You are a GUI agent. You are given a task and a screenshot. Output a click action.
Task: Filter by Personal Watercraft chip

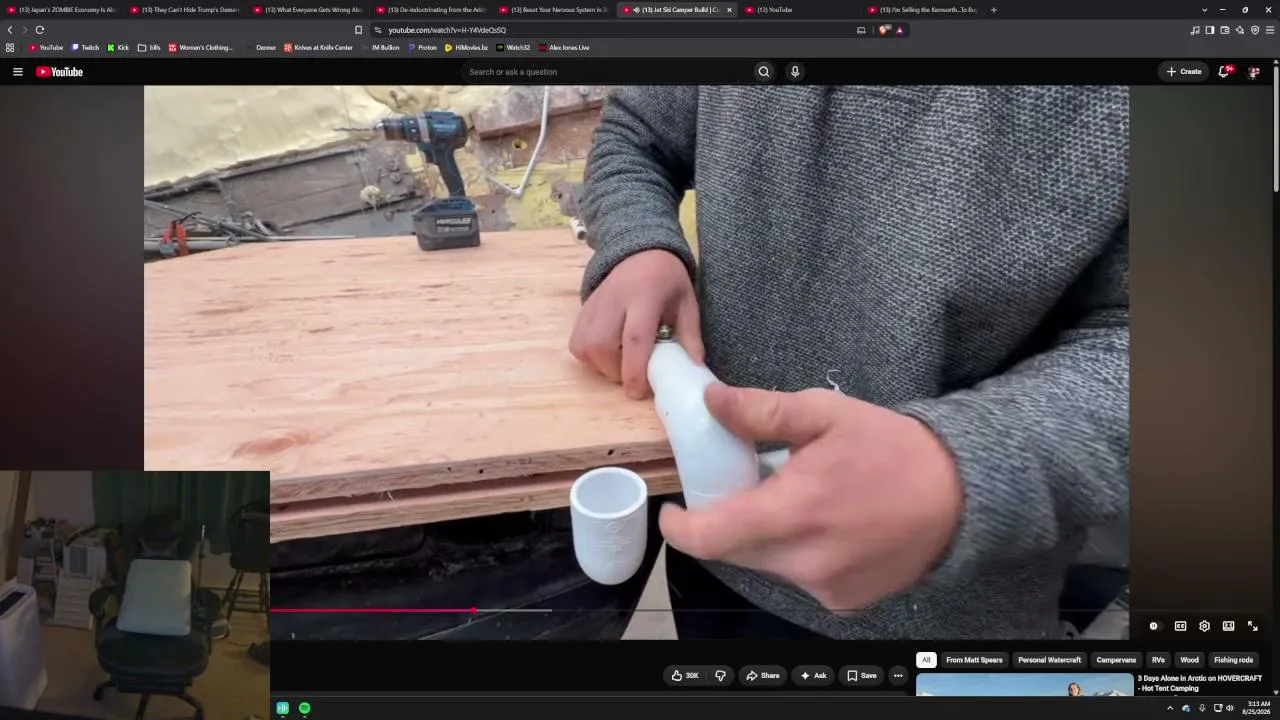(1049, 660)
